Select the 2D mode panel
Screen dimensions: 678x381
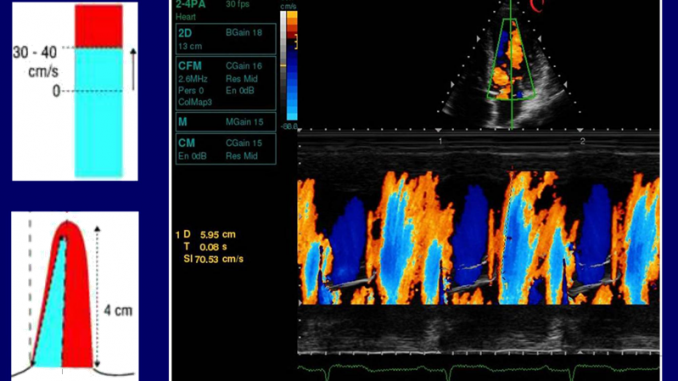coord(226,39)
